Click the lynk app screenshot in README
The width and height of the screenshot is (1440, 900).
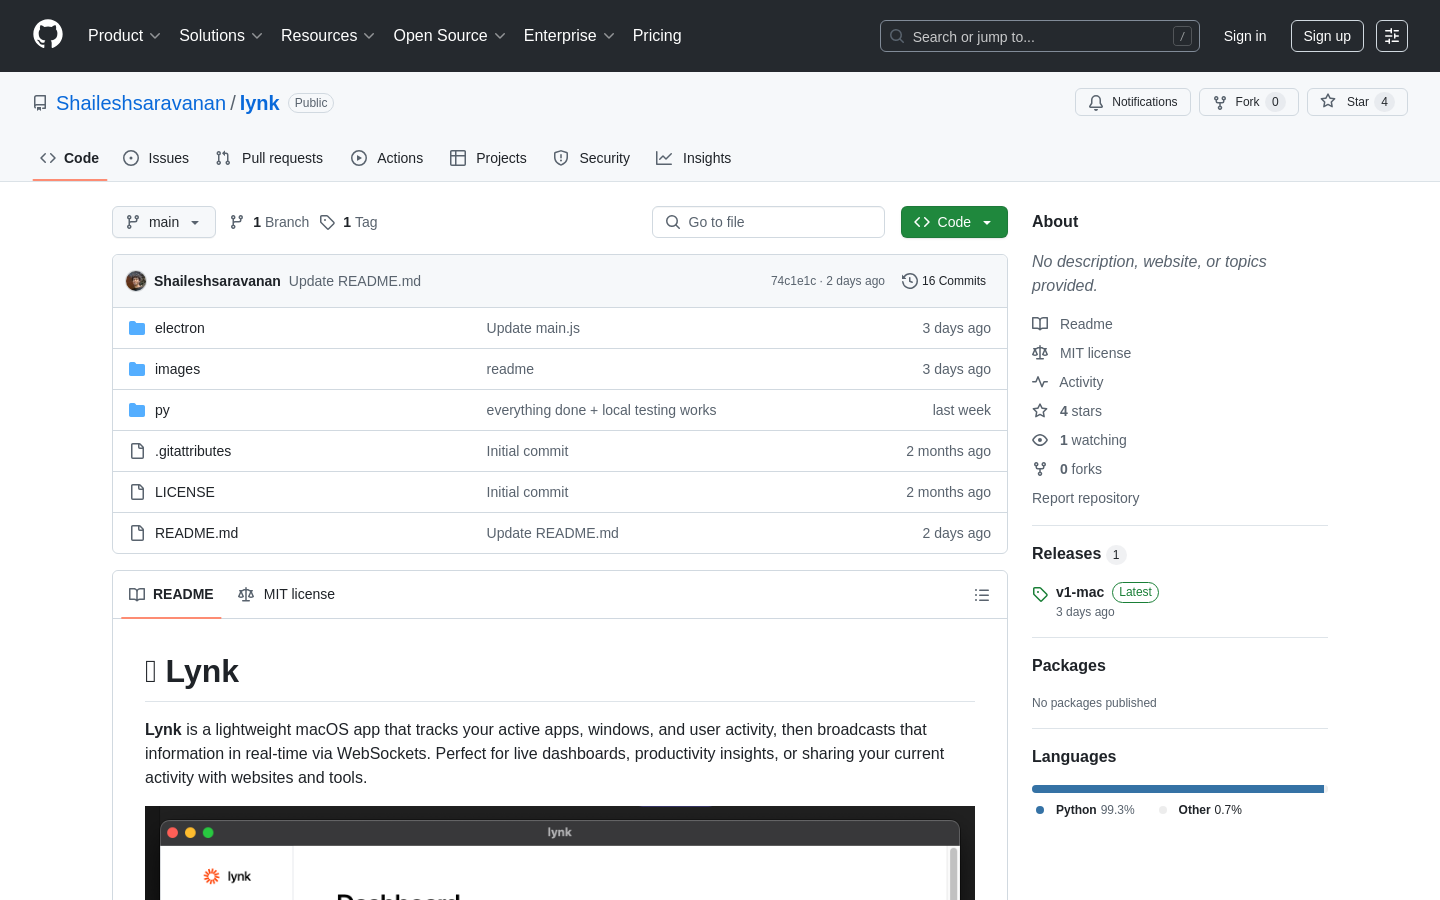560,853
